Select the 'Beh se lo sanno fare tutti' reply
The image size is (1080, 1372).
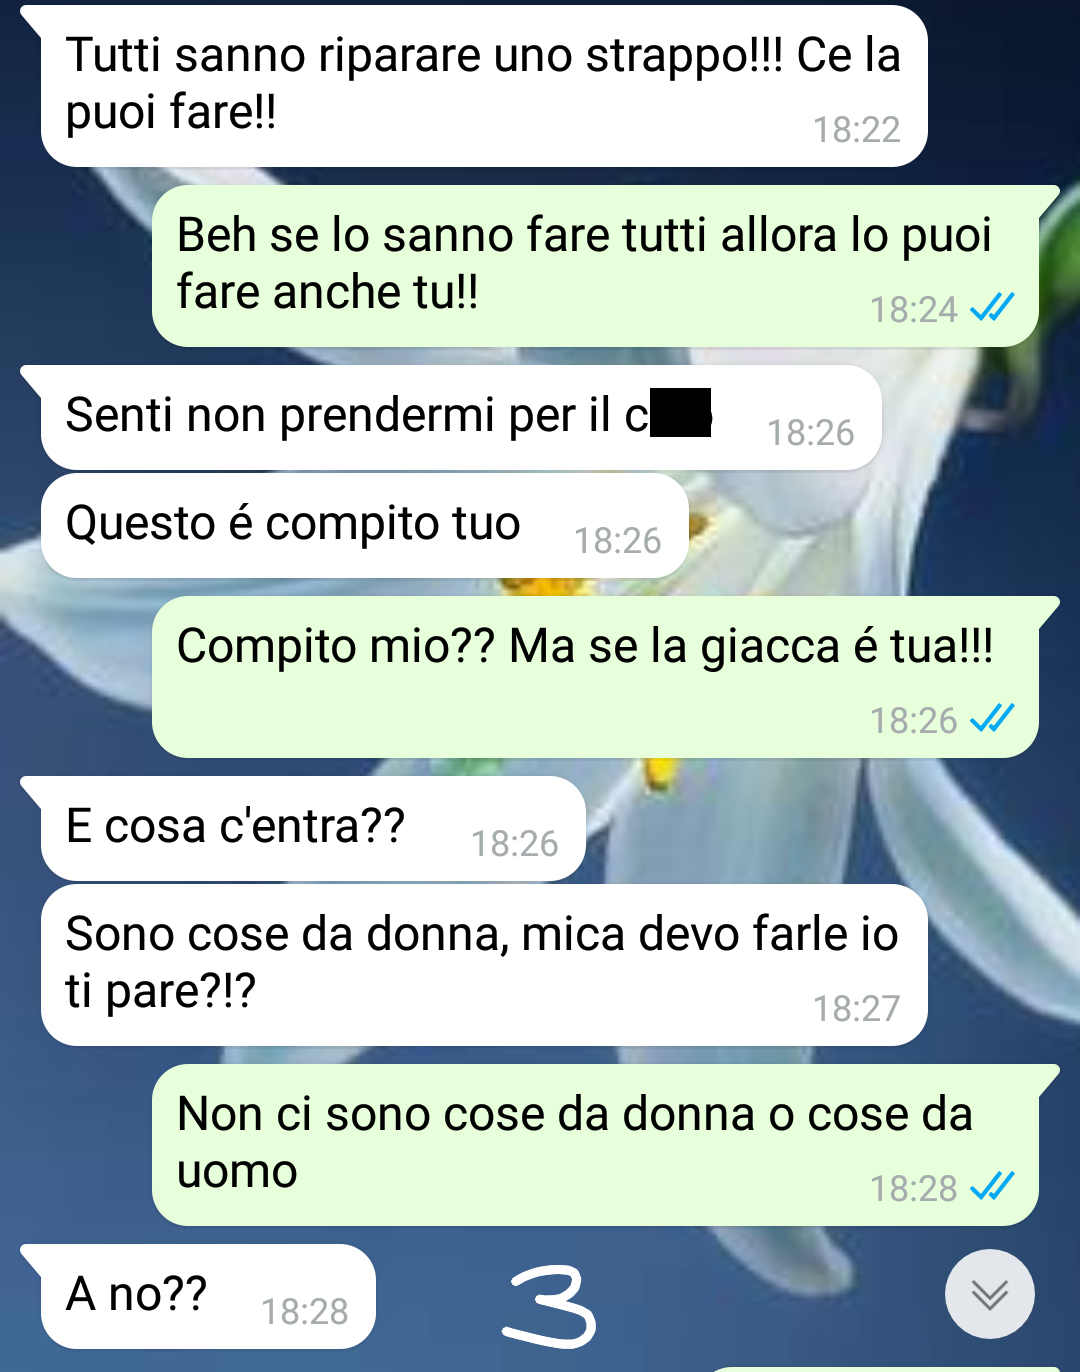(595, 266)
